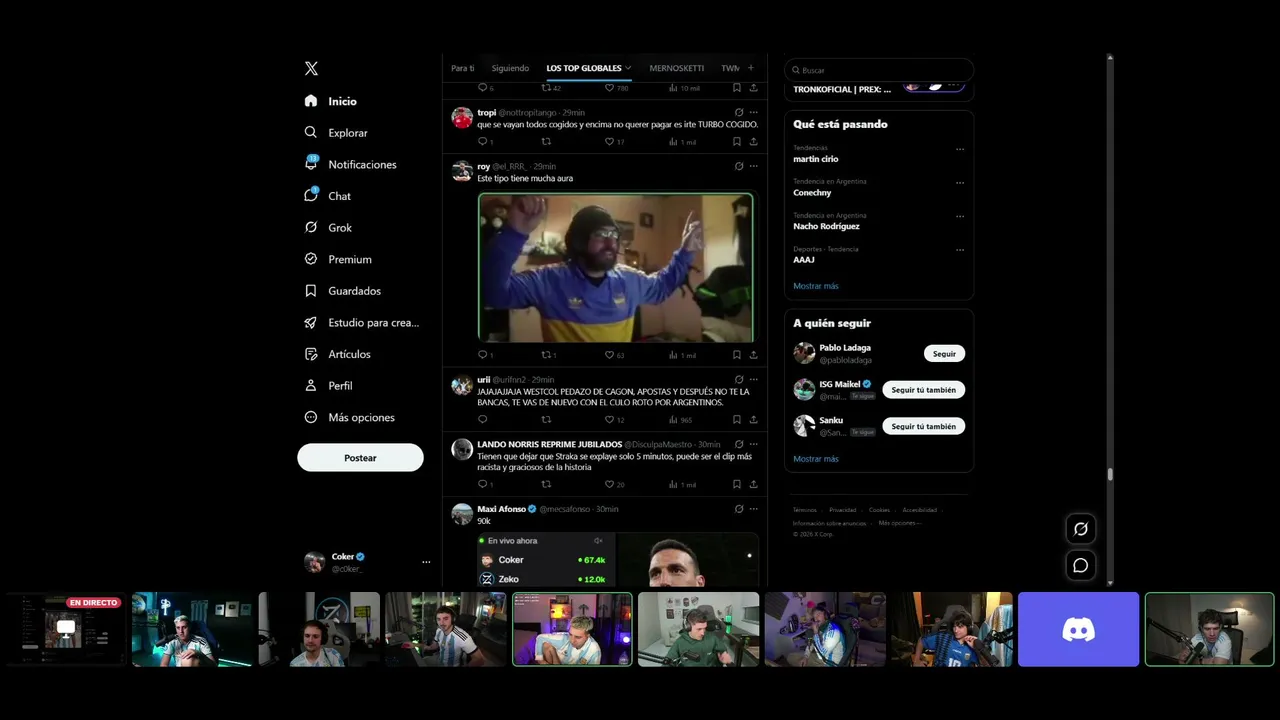Open more options on urii's post
This screenshot has width=1280, height=720.
pos(754,380)
